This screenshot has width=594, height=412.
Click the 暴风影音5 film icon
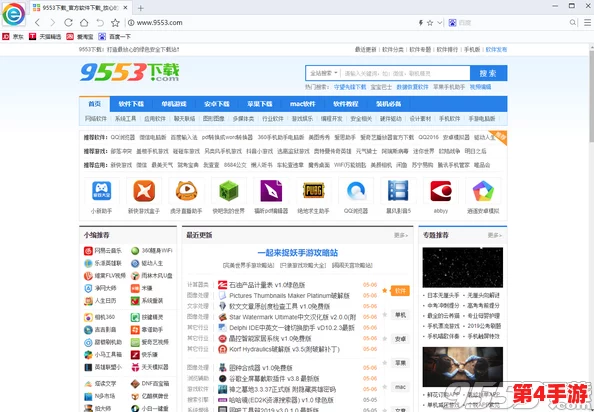(x=398, y=191)
